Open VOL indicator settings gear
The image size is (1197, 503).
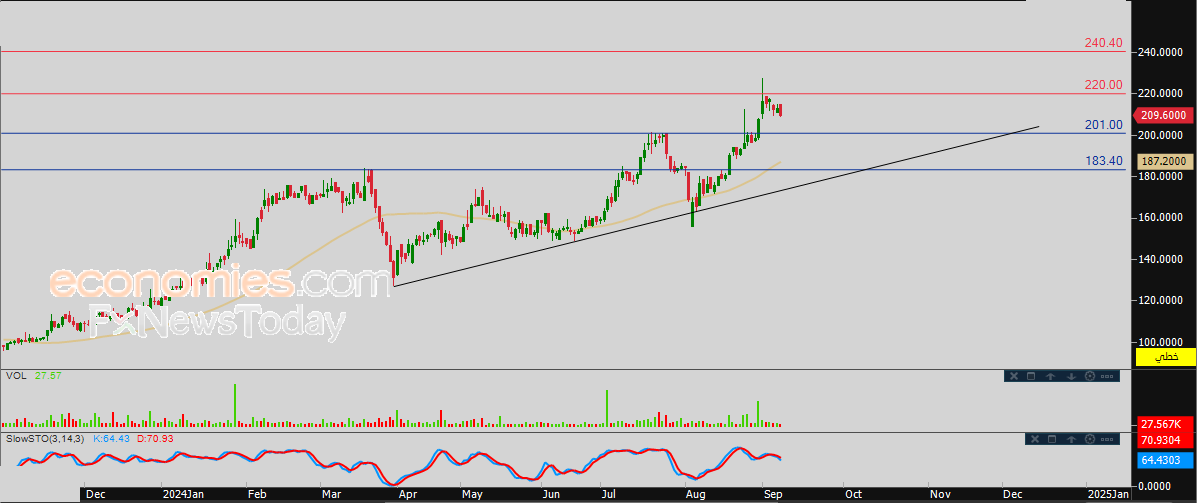click(1090, 376)
